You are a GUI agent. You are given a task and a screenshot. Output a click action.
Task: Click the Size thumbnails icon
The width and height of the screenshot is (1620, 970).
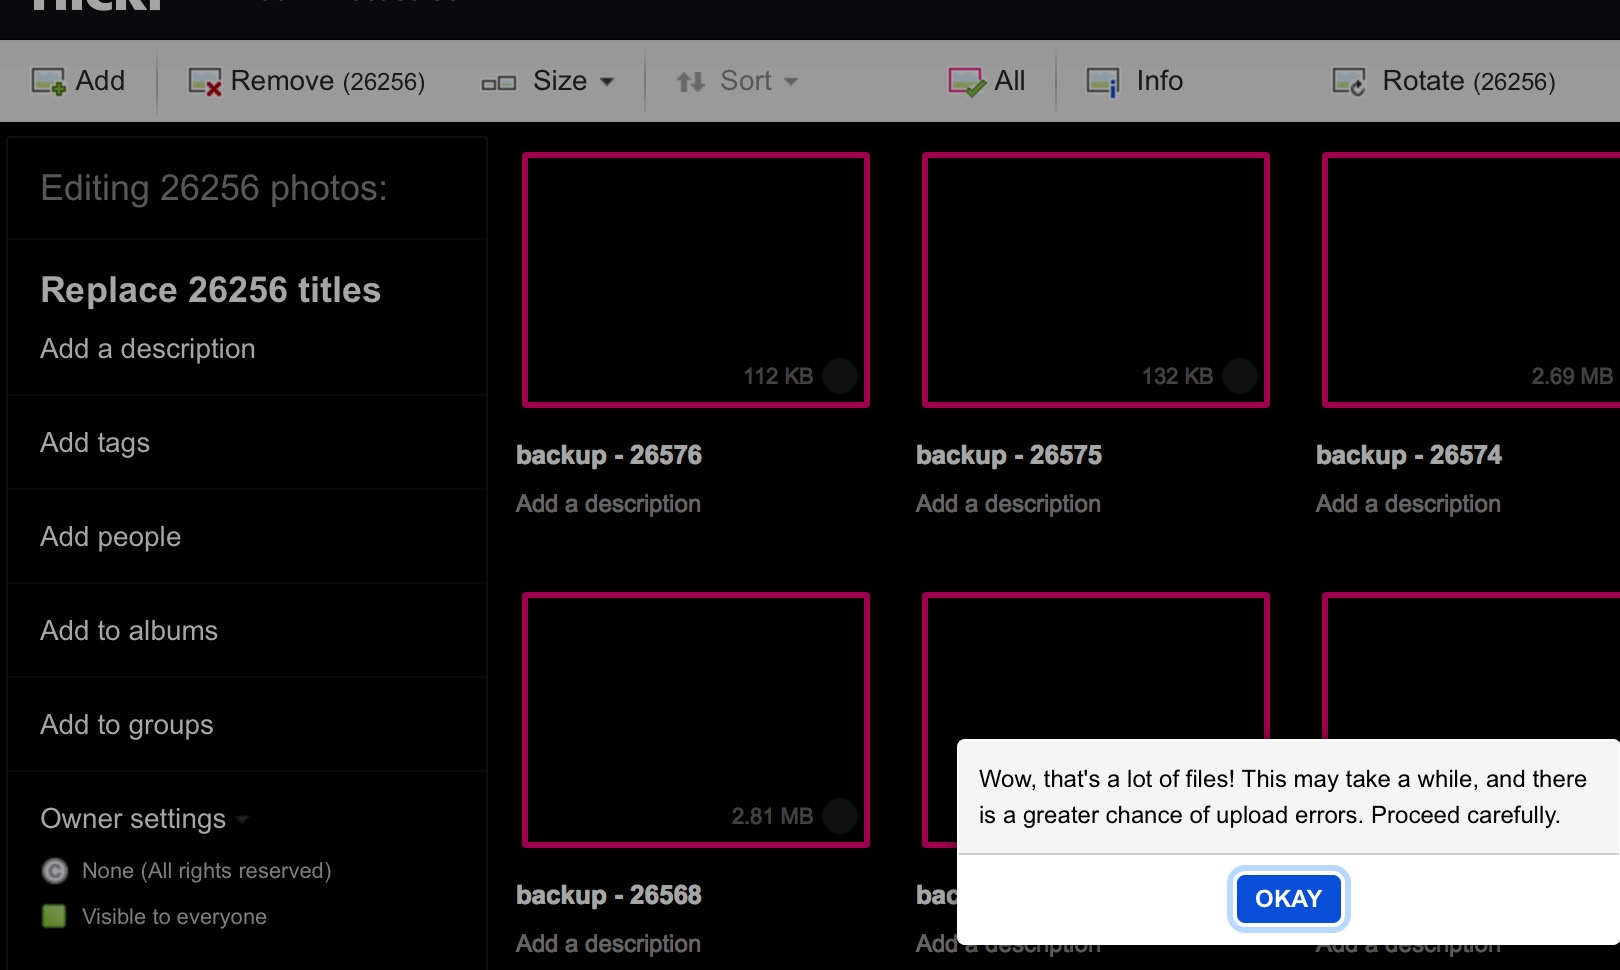[498, 83]
